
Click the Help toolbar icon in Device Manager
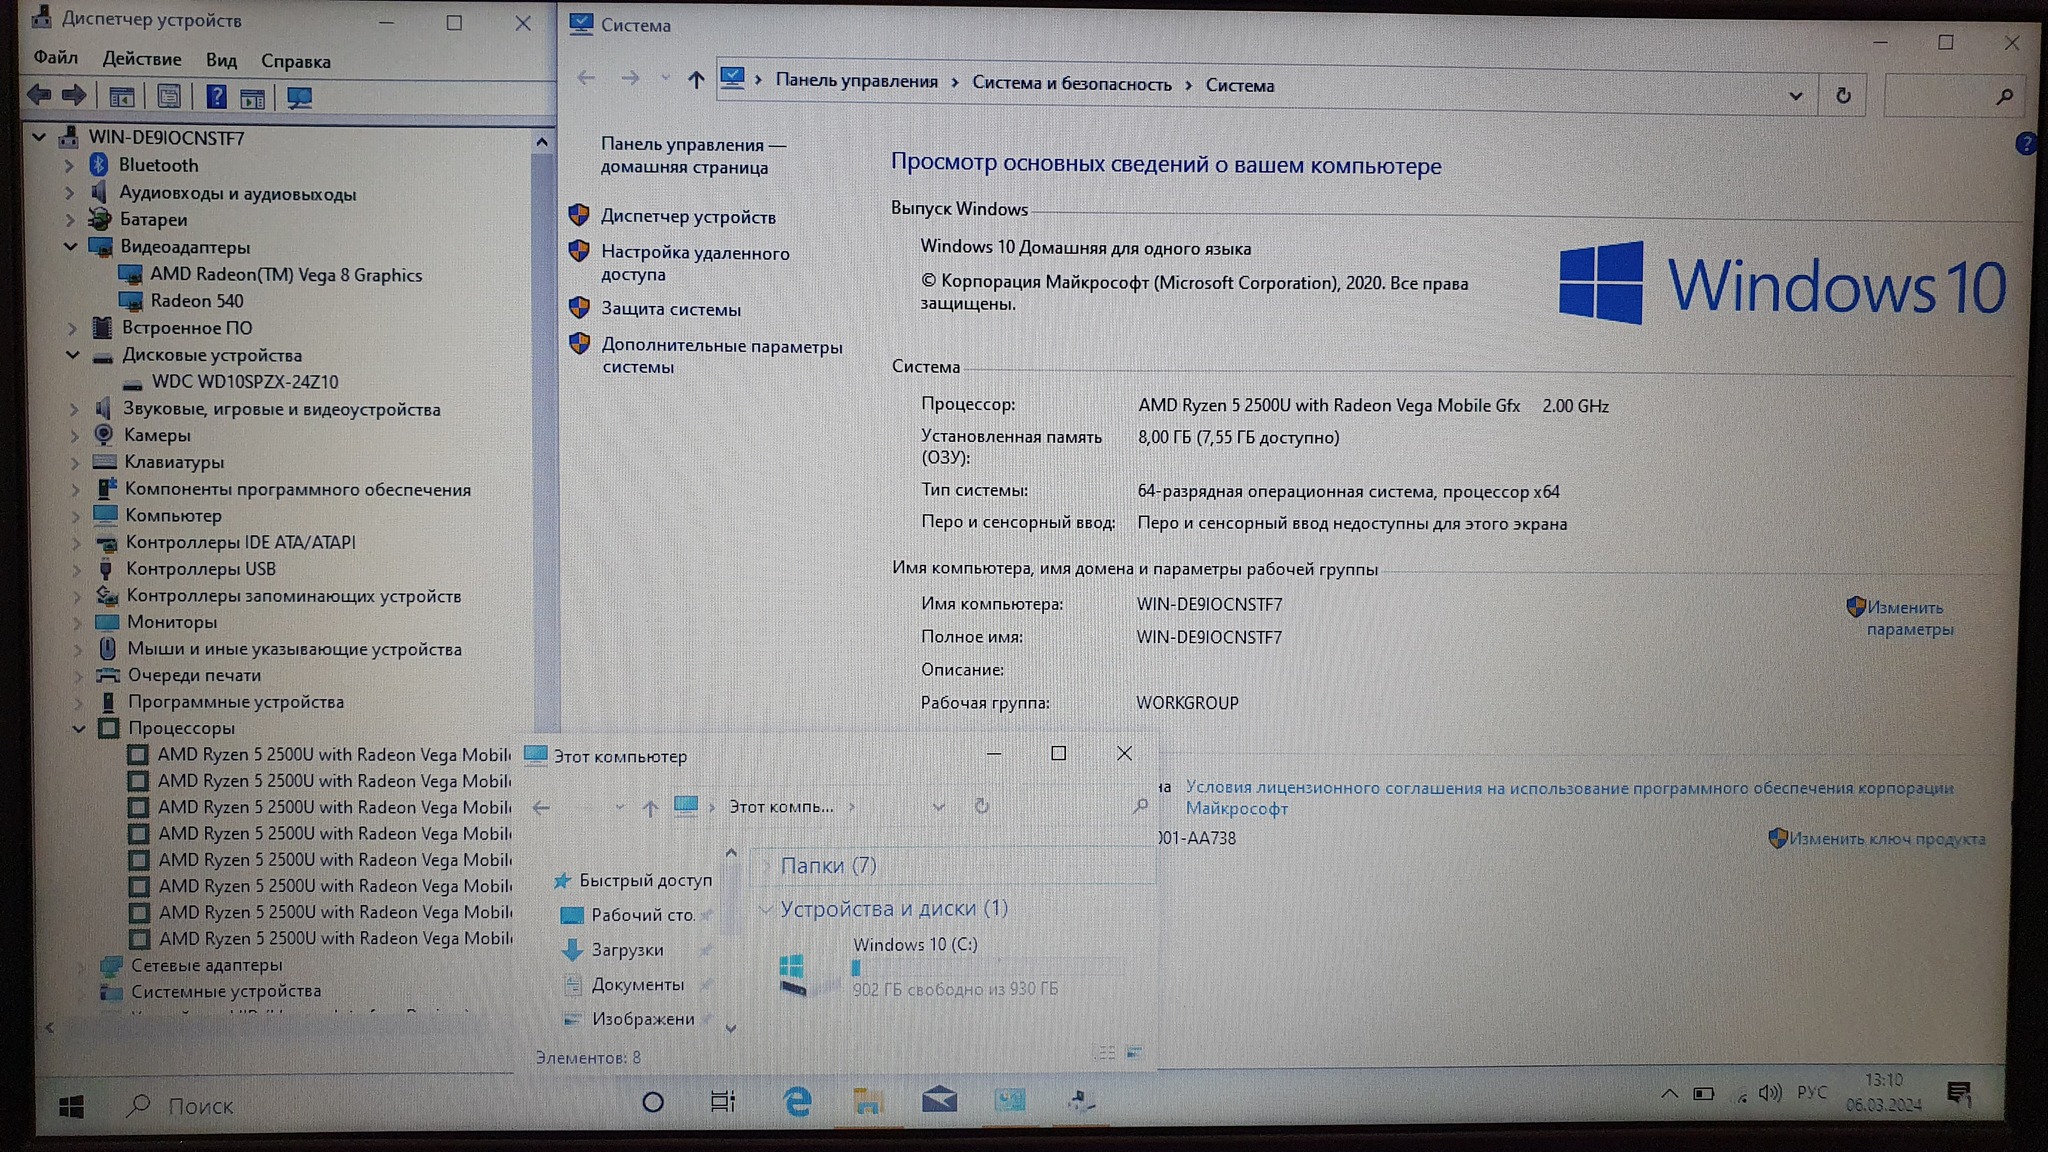pos(216,97)
